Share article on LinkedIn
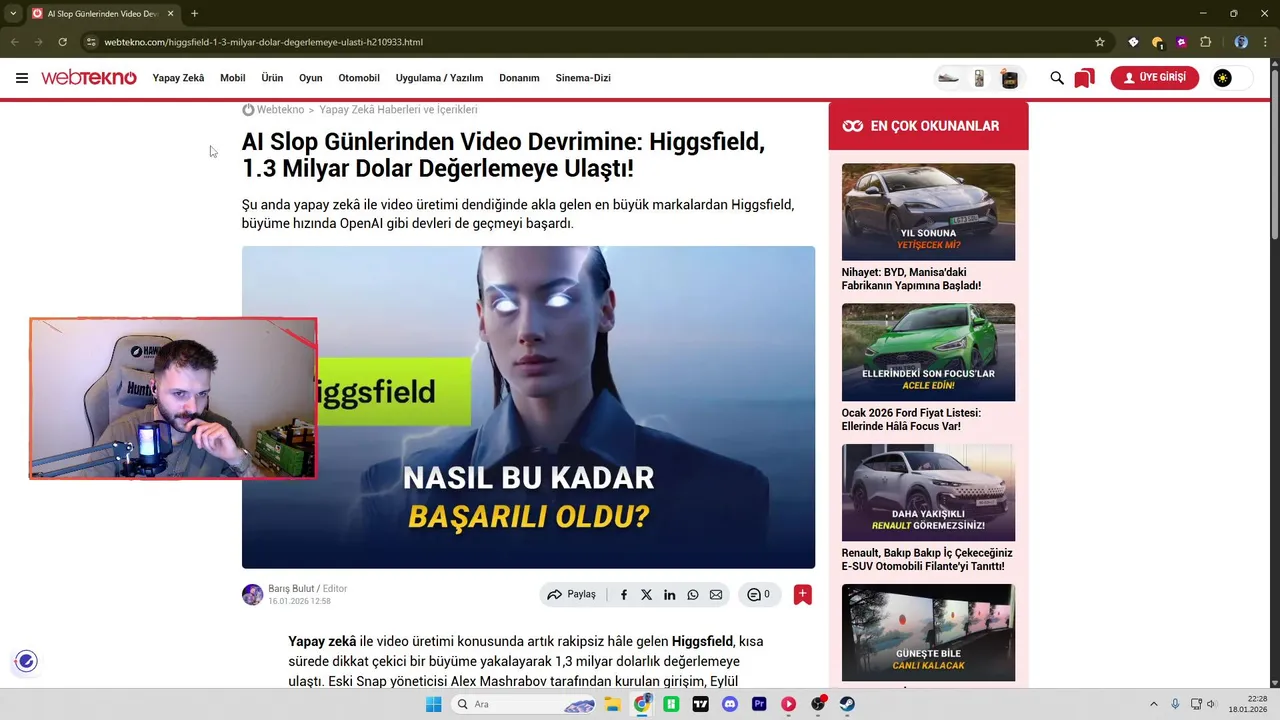 [x=669, y=595]
